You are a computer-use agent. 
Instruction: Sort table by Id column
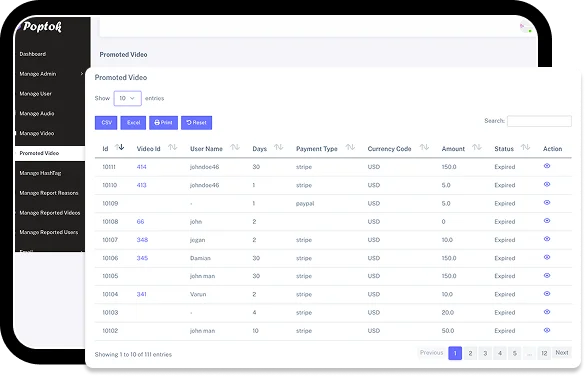point(119,148)
